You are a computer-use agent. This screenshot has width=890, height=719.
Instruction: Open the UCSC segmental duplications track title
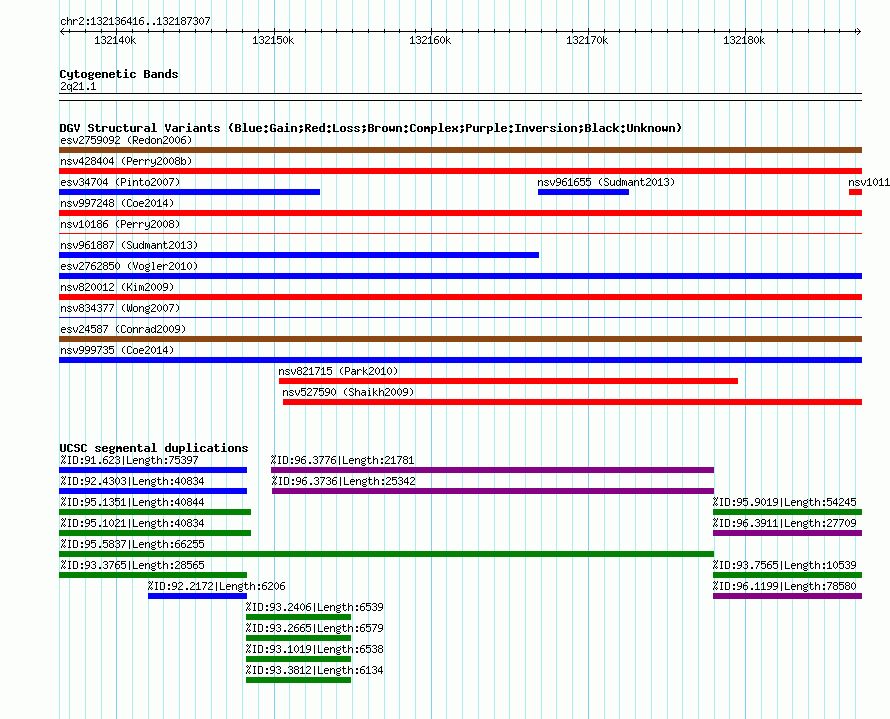pos(154,448)
